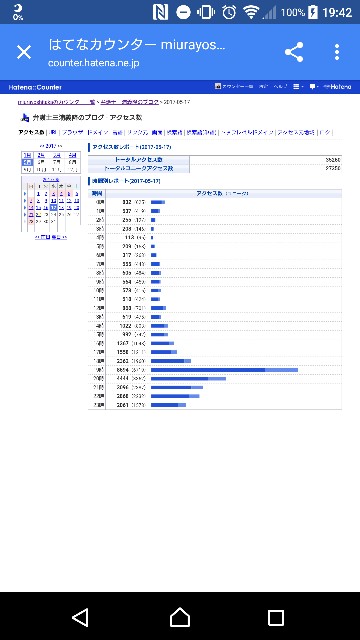The width and height of the screenshot is (360, 640).
Task: Open the three-dot overflow menu
Action: coord(337,52)
